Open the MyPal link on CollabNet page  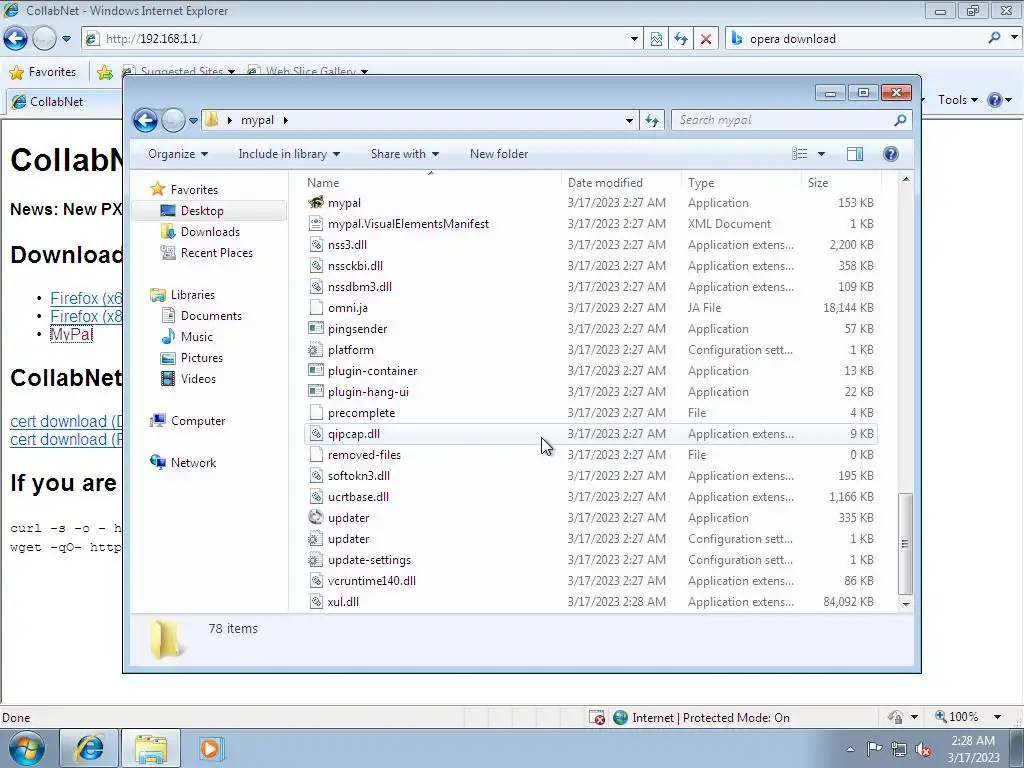click(72, 334)
